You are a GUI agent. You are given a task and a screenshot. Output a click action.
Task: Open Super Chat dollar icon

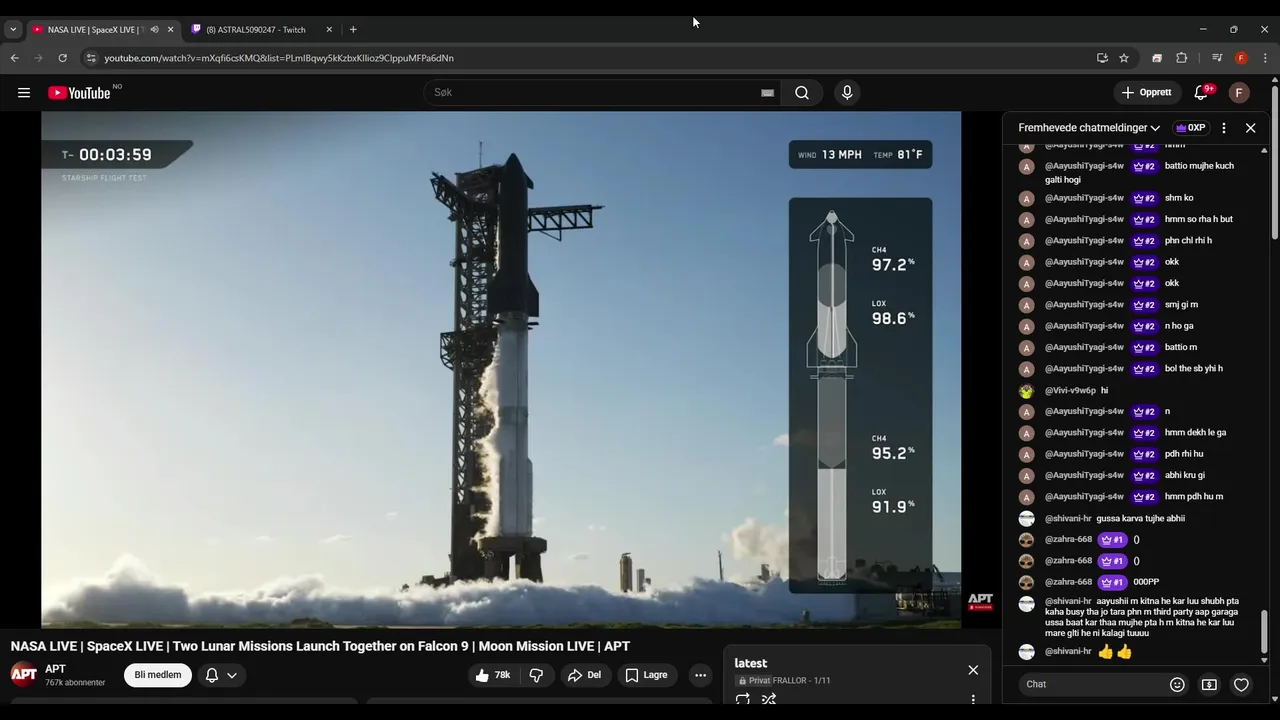pyautogui.click(x=1209, y=685)
